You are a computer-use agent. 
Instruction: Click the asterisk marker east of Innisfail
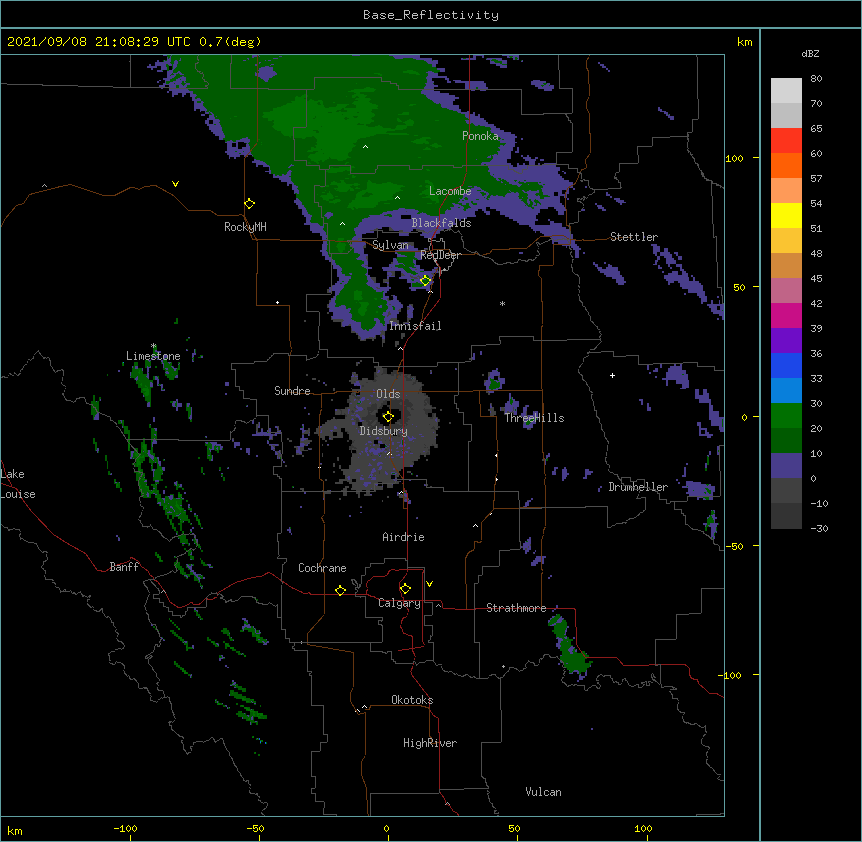click(502, 304)
